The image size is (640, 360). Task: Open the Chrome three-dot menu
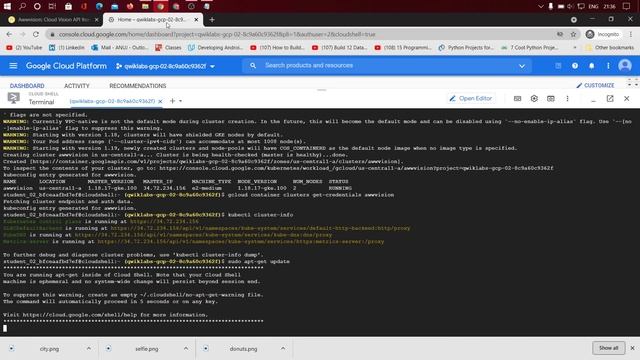click(x=631, y=34)
